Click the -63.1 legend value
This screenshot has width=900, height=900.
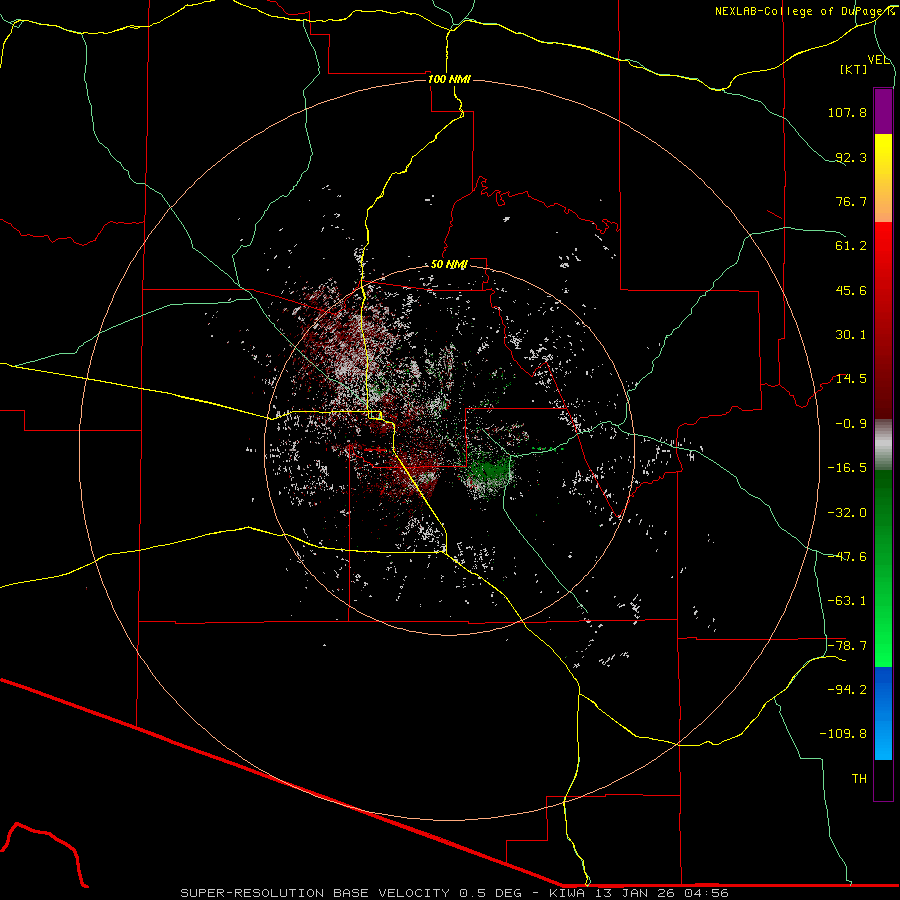pyautogui.click(x=847, y=601)
